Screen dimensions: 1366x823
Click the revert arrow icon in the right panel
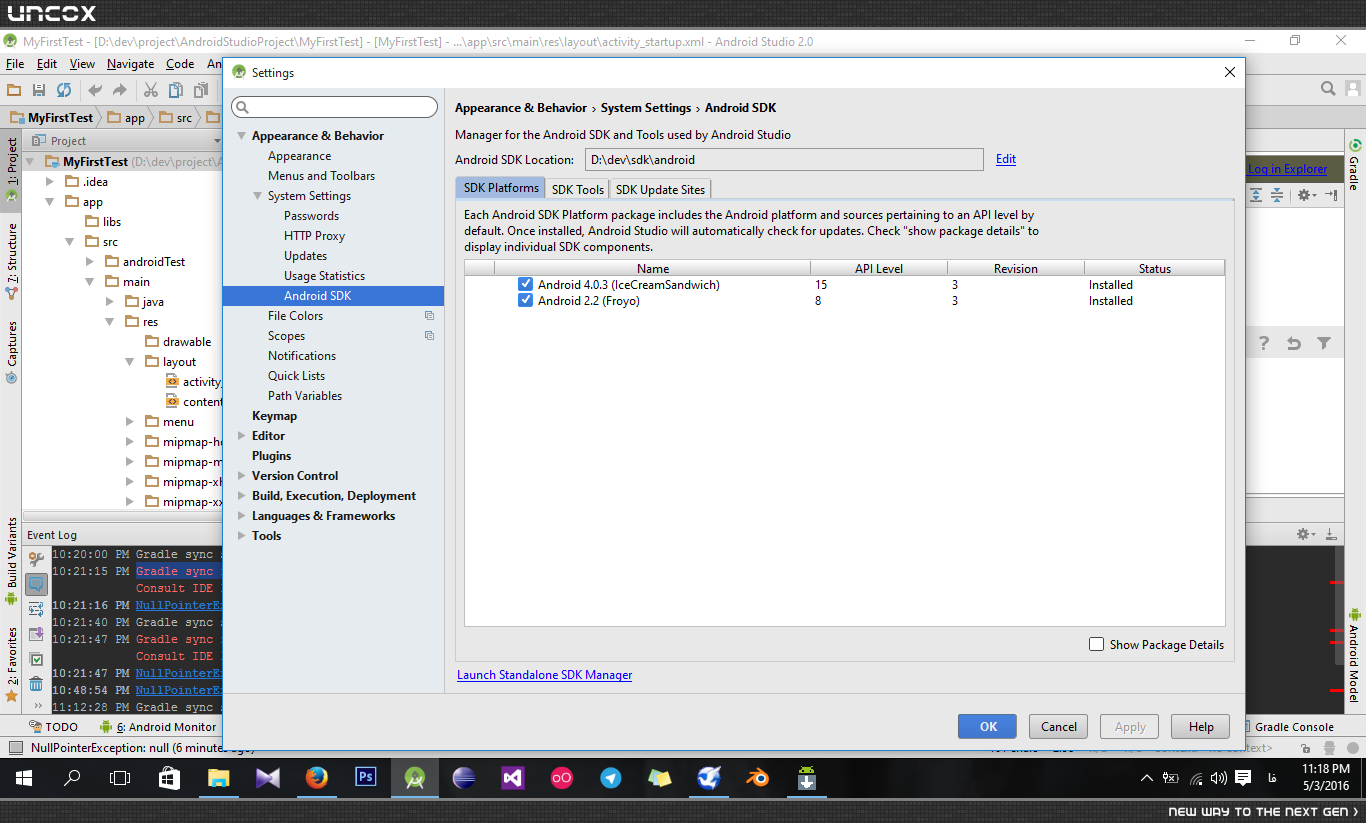1294,343
